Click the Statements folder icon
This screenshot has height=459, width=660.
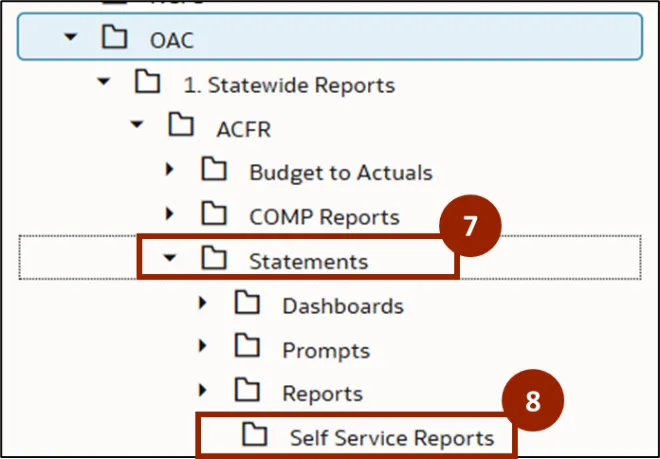(214, 259)
